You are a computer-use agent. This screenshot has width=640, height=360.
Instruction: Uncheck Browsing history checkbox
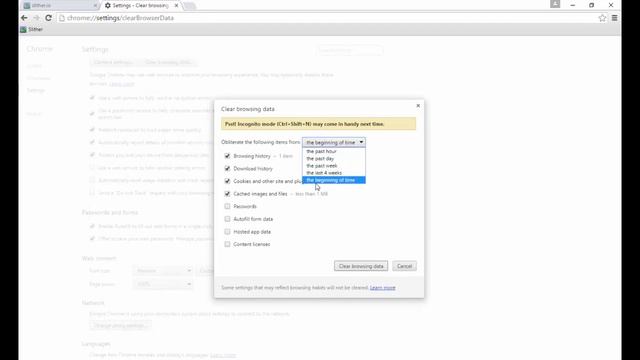pos(227,156)
